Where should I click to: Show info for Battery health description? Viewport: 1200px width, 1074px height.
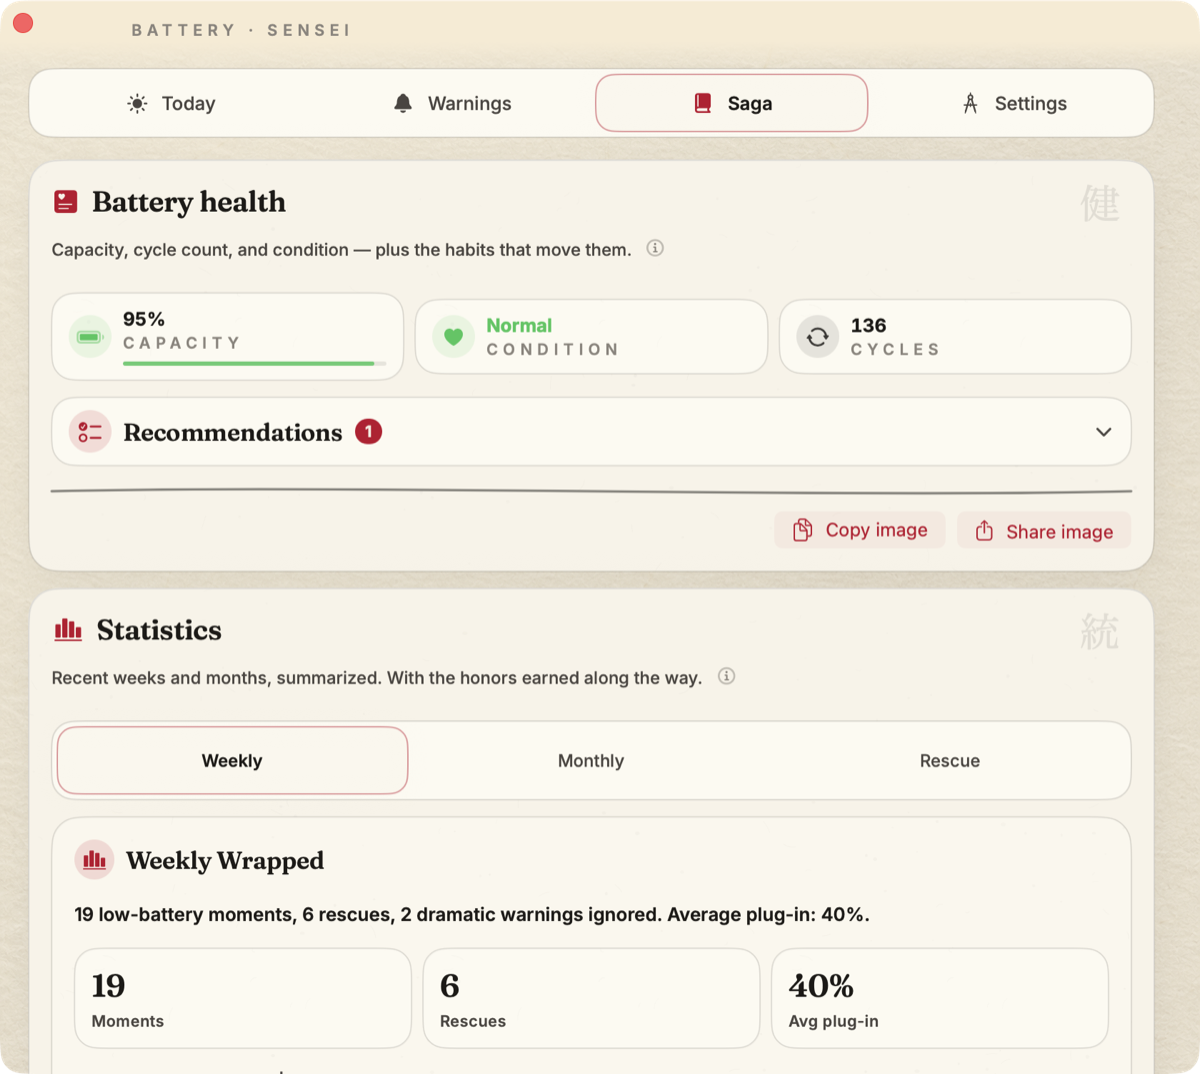[x=655, y=248]
